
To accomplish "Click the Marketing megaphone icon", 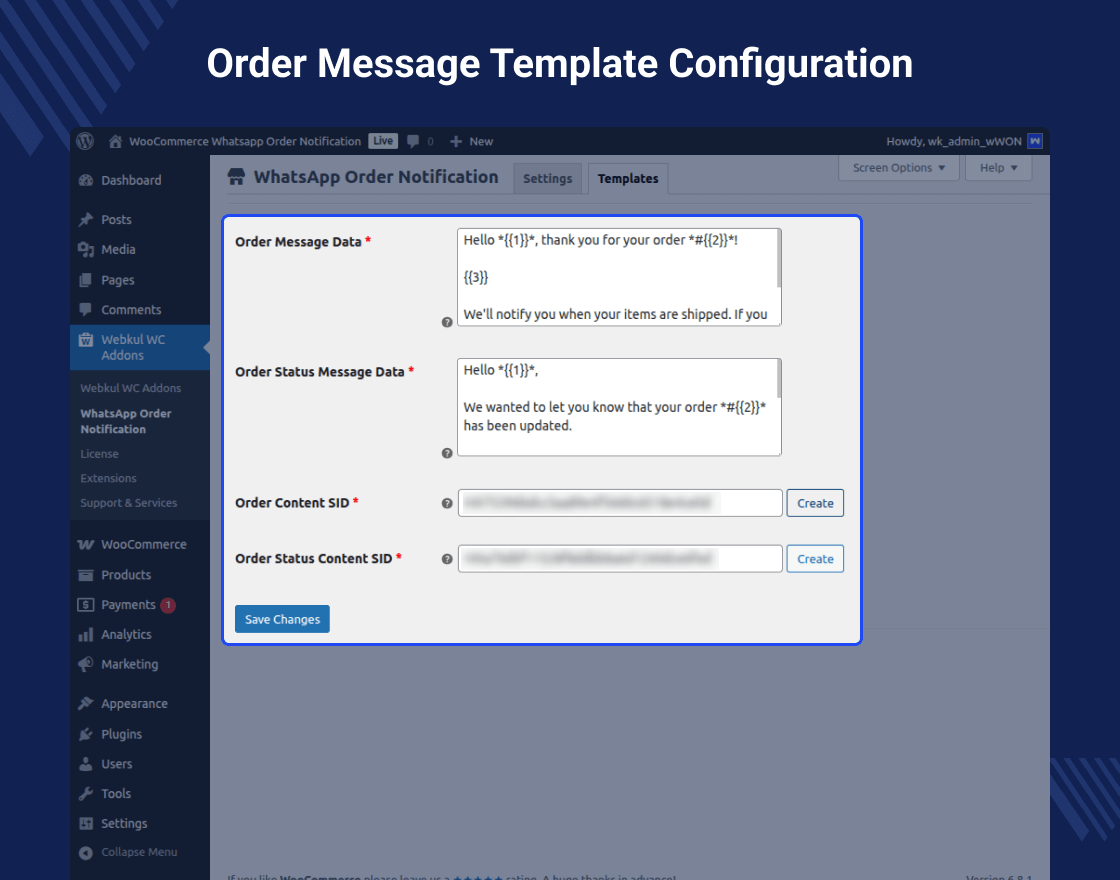I will click(x=86, y=664).
